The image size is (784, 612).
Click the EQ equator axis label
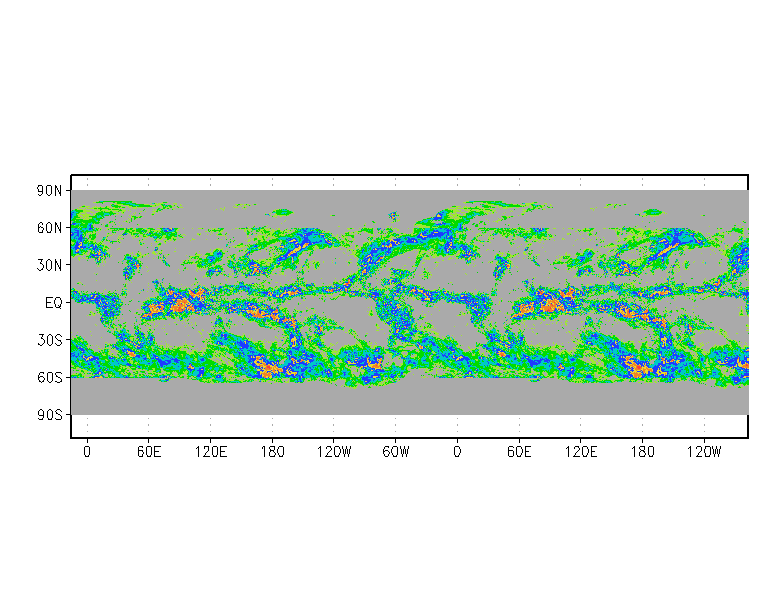click(54, 303)
